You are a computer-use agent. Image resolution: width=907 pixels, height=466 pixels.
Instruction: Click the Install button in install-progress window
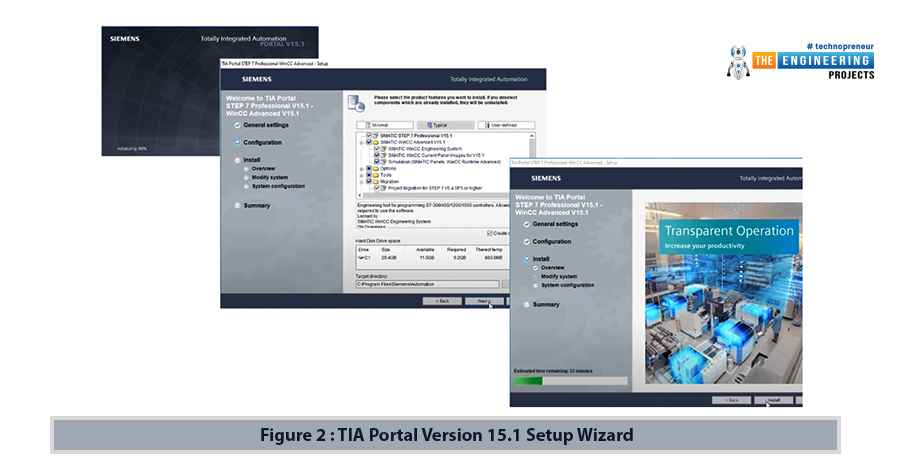click(773, 400)
